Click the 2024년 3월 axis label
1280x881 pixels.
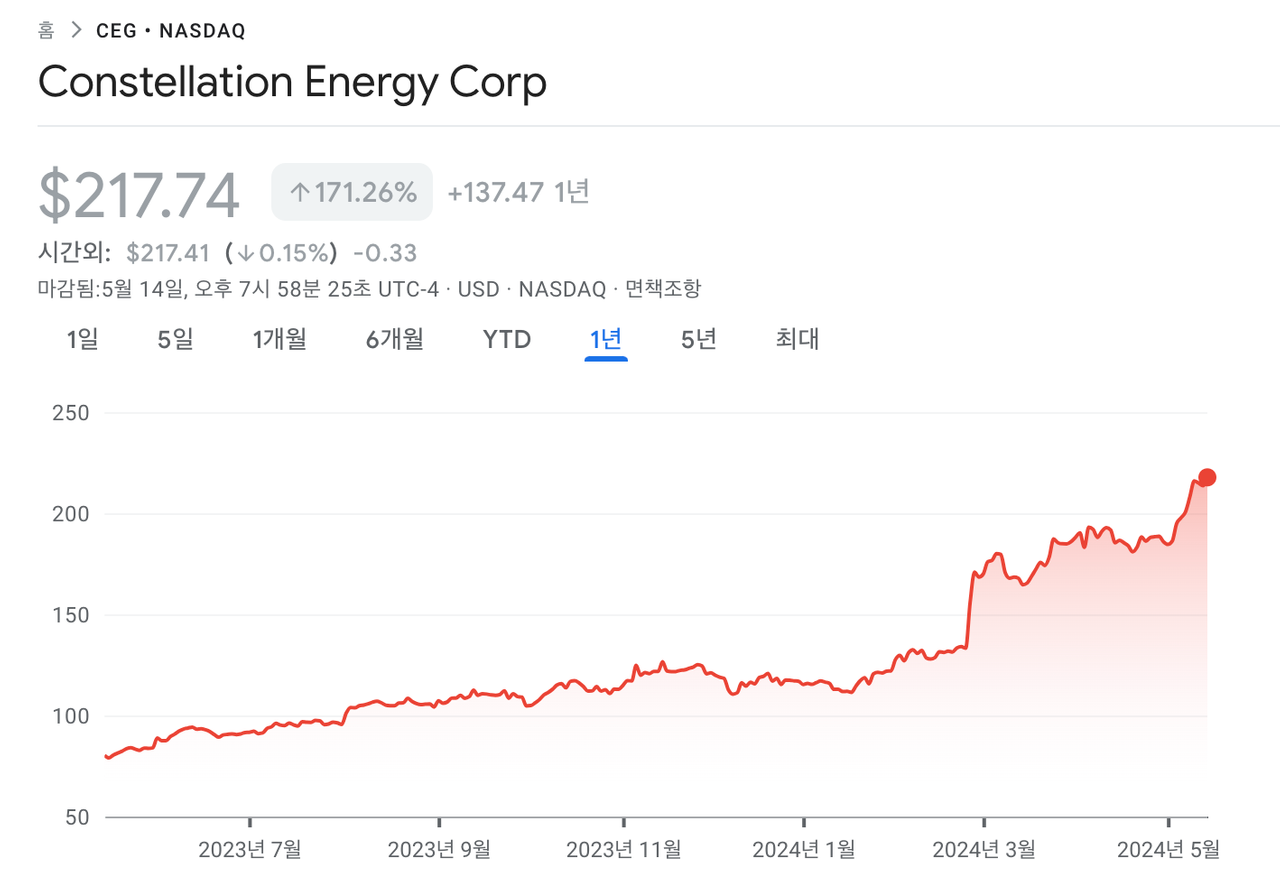coord(984,850)
